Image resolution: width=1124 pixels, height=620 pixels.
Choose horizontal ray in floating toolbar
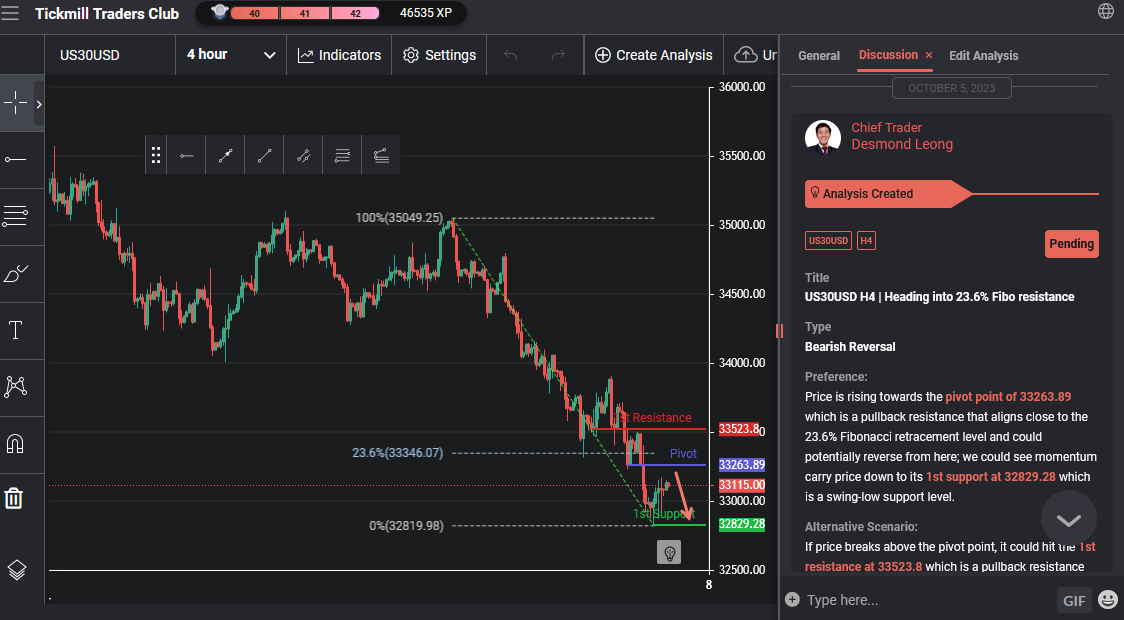(186, 155)
